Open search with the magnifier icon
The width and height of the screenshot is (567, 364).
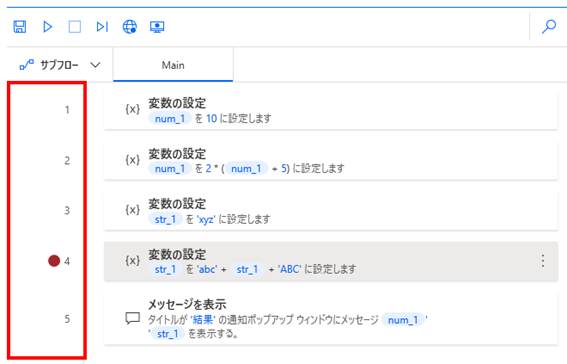(549, 26)
